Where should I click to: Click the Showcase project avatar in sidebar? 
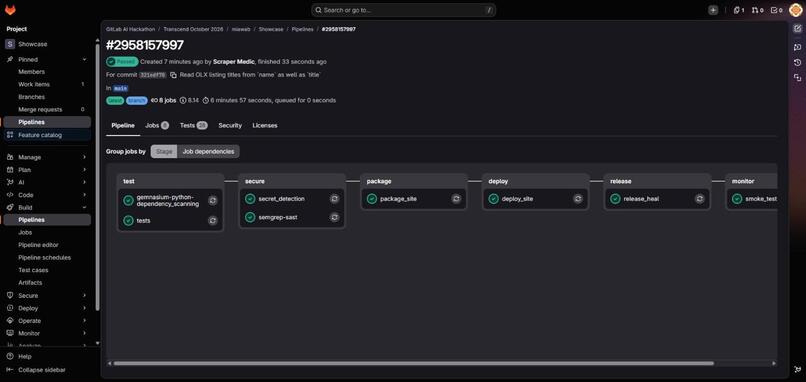(x=10, y=44)
